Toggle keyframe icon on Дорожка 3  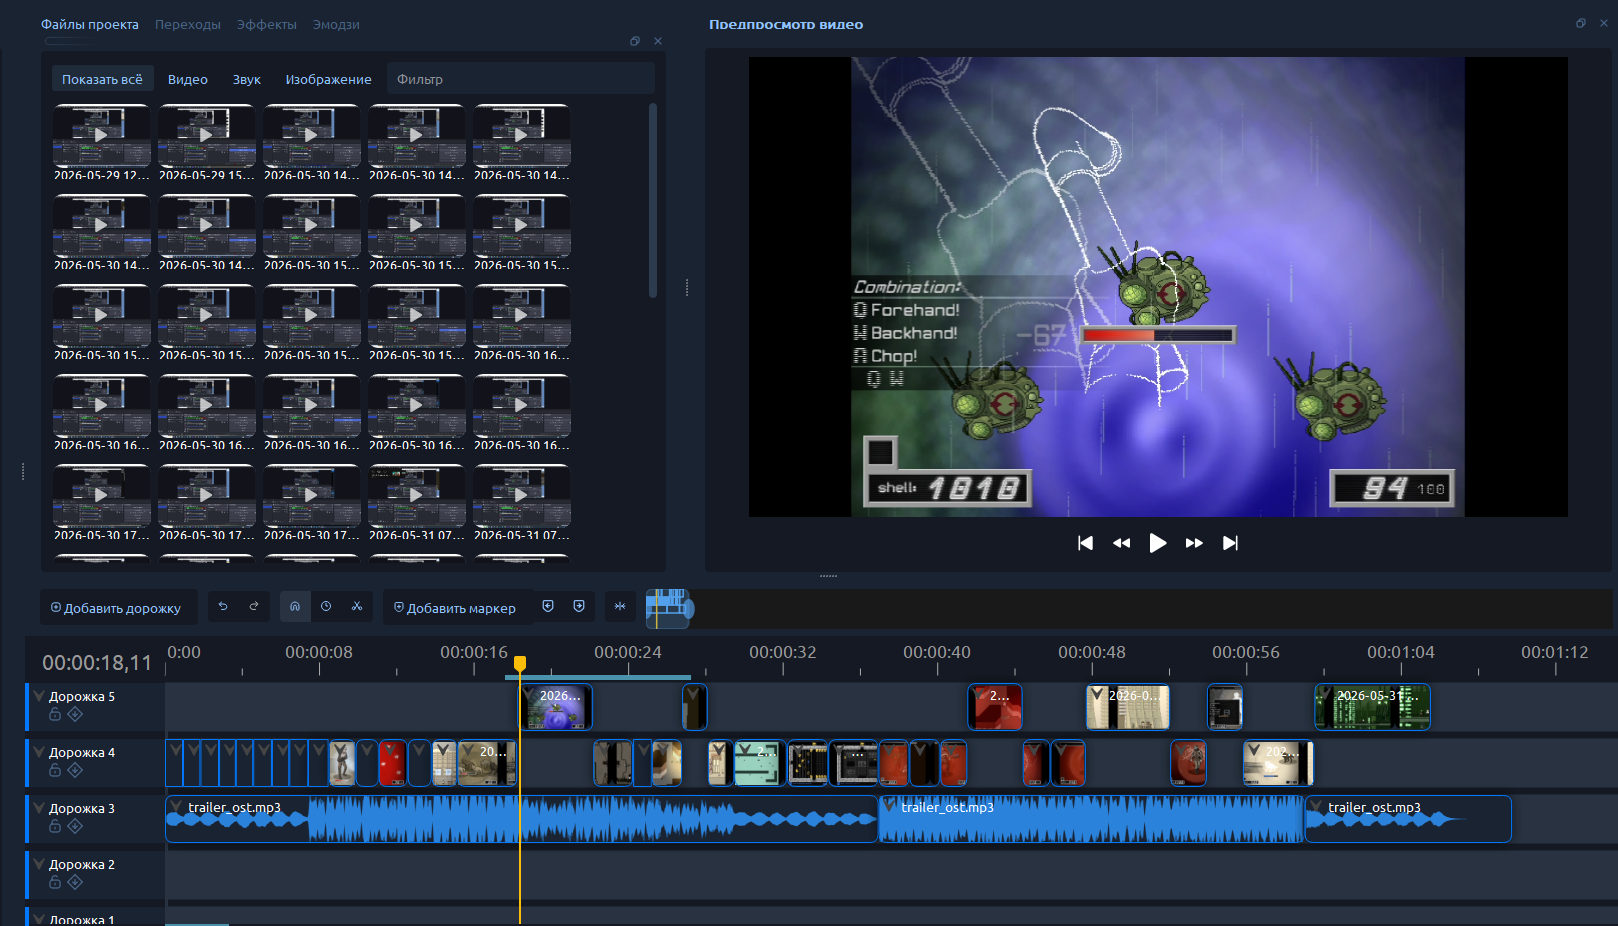pyautogui.click(x=75, y=826)
